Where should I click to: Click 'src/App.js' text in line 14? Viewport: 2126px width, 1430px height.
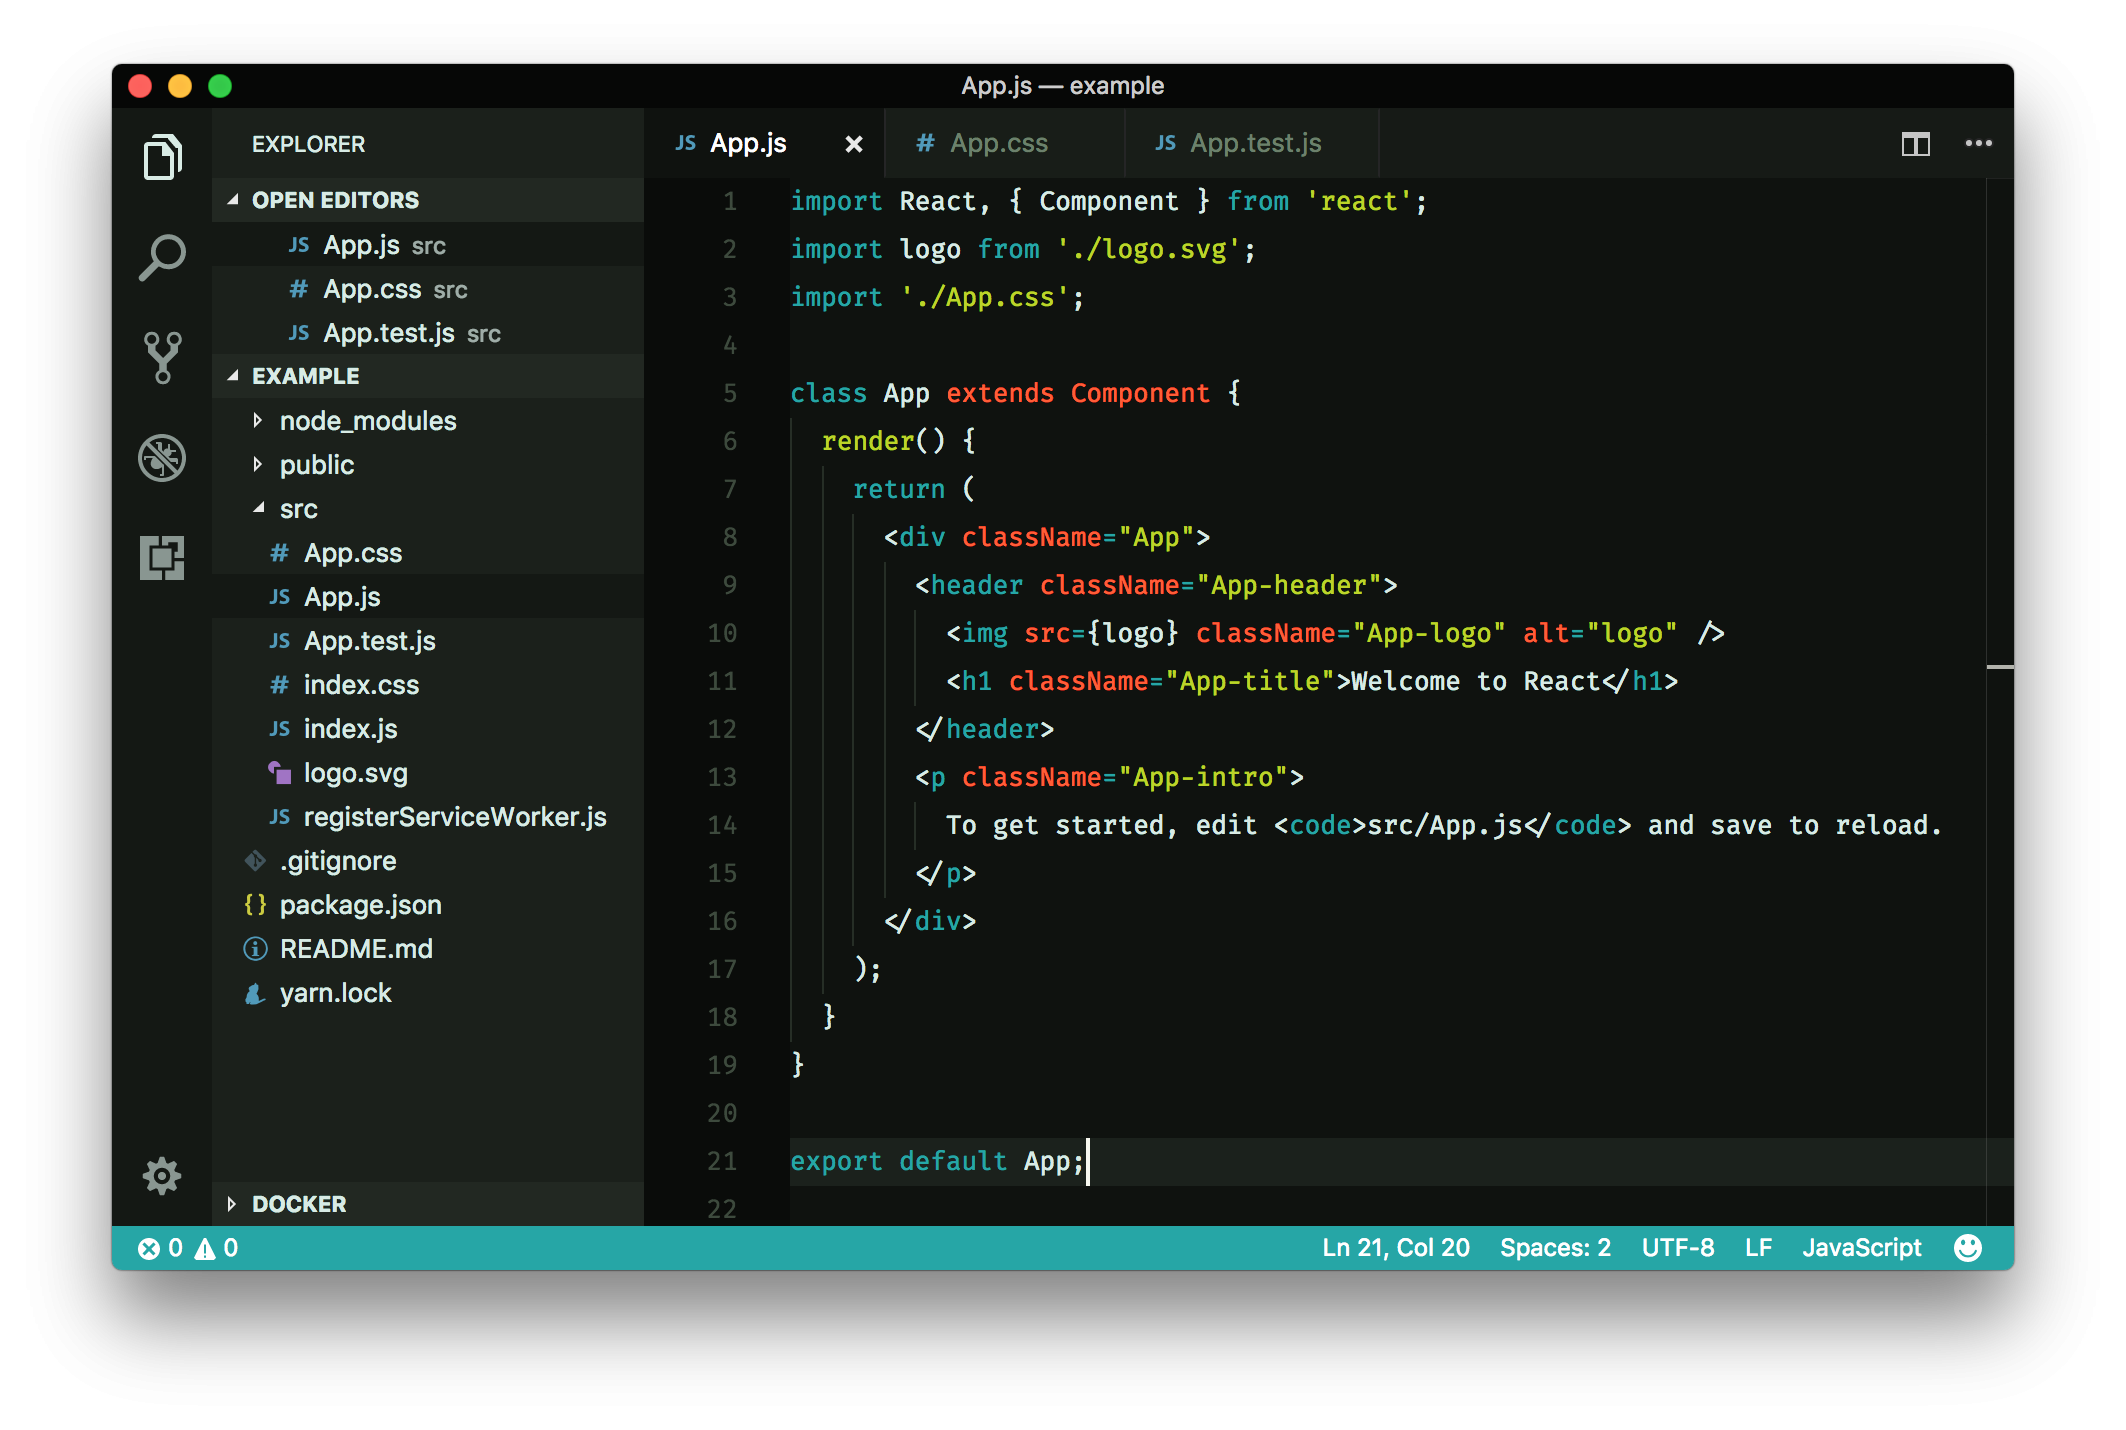tap(1445, 825)
